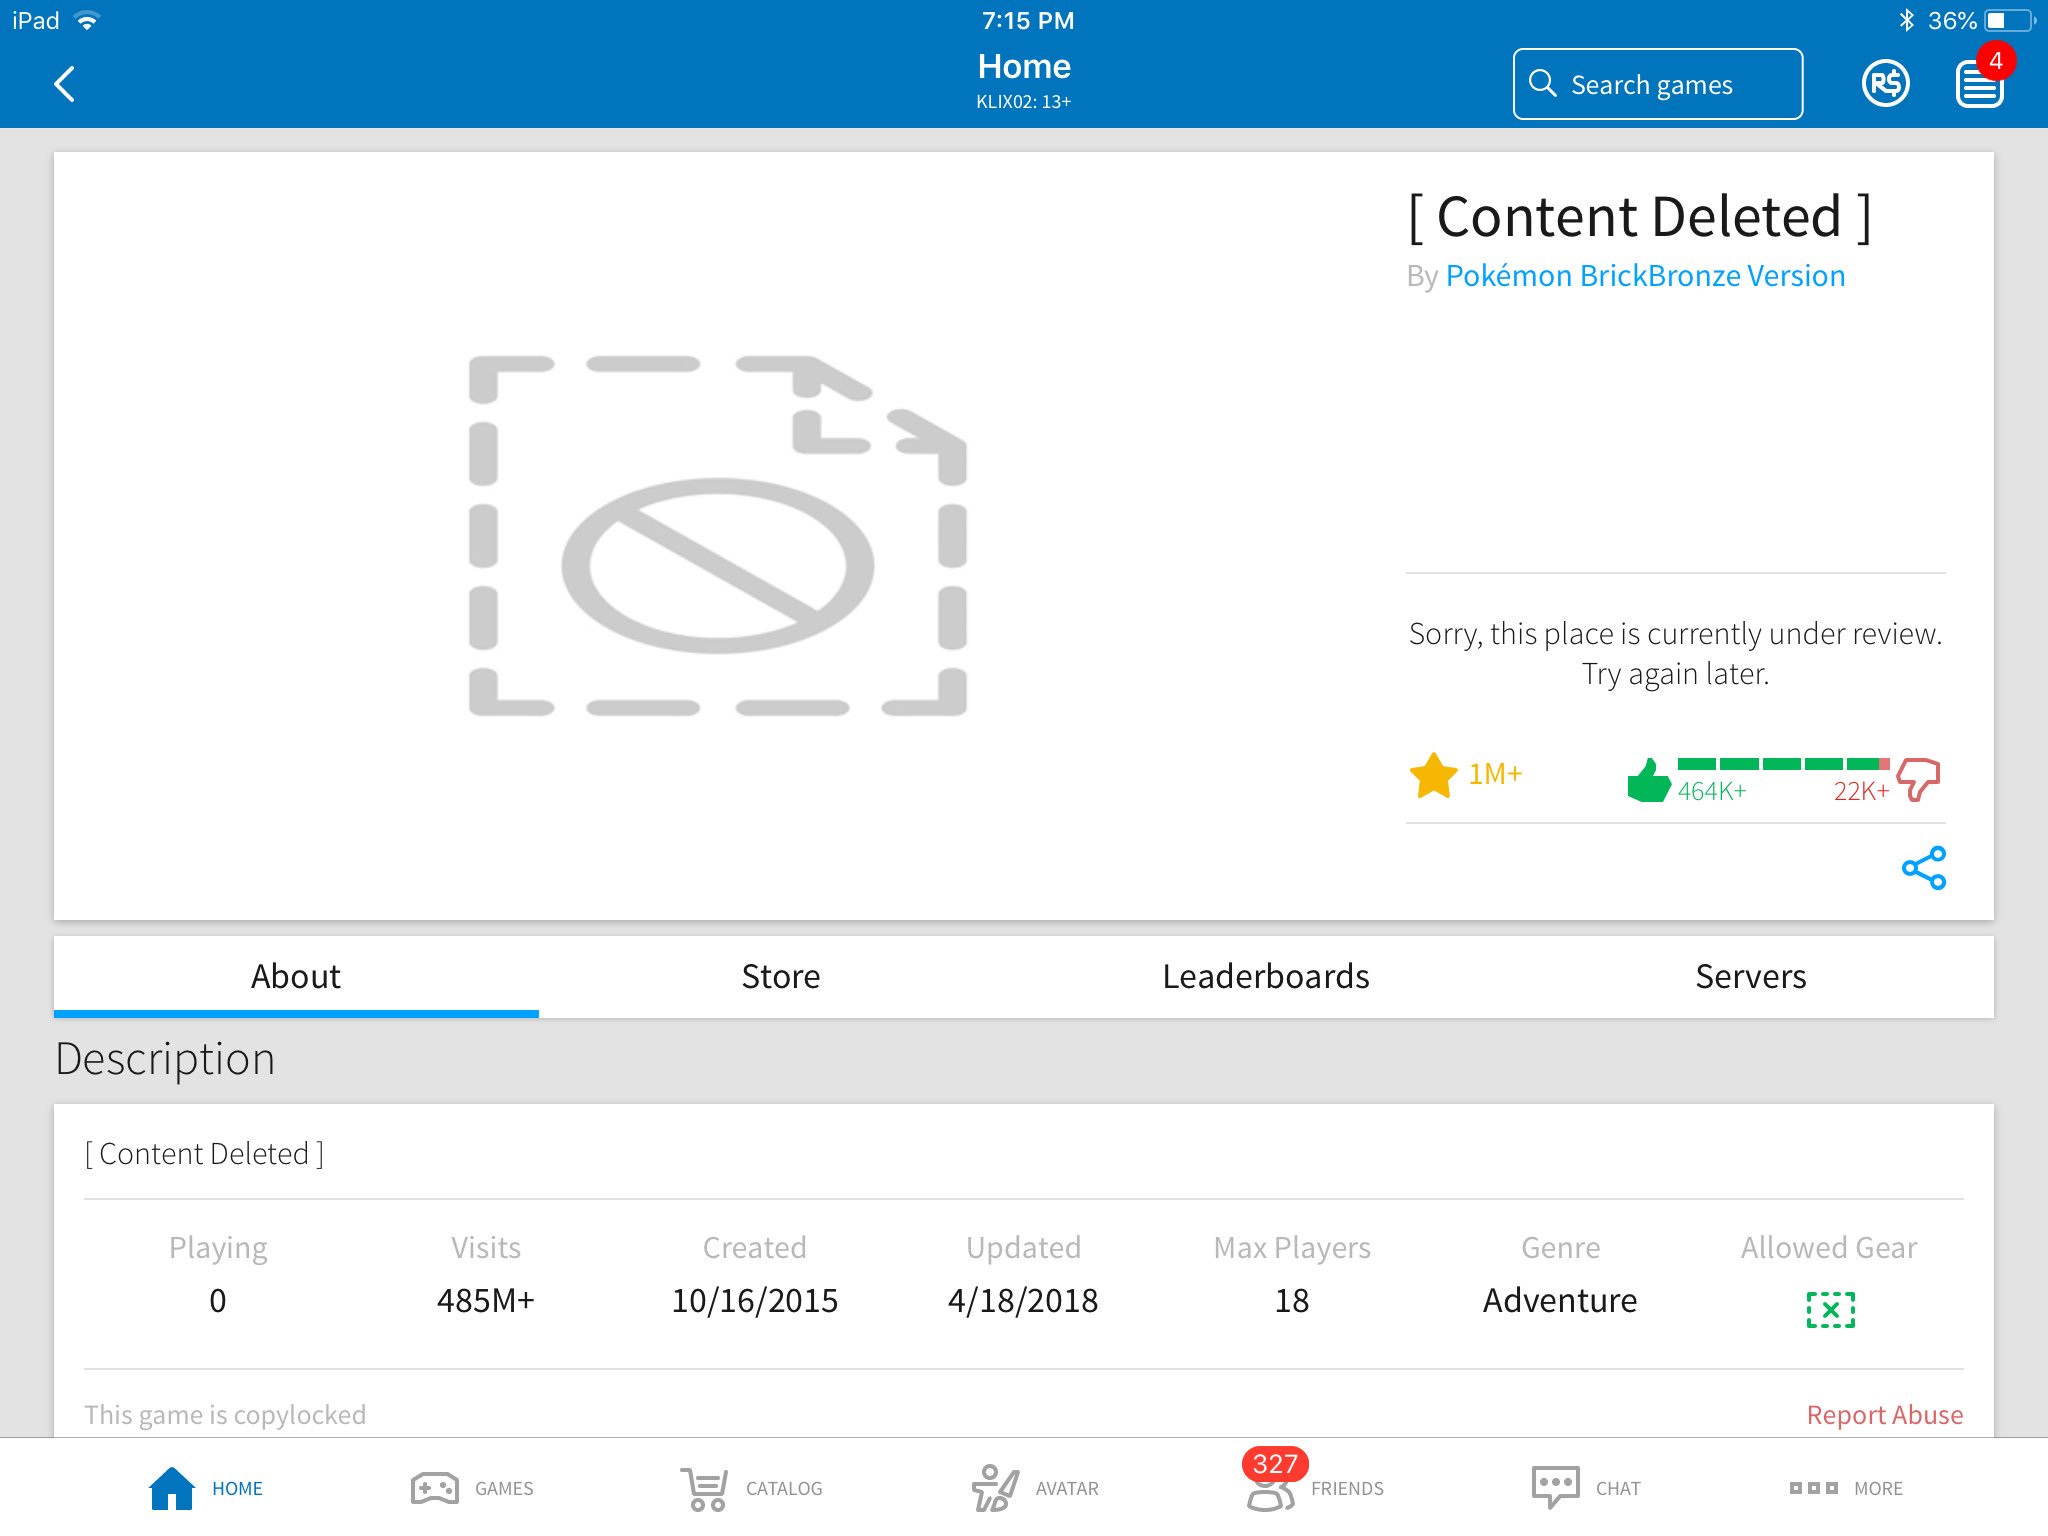Click the Max Players value 18
The image size is (2048, 1536).
click(x=1292, y=1300)
